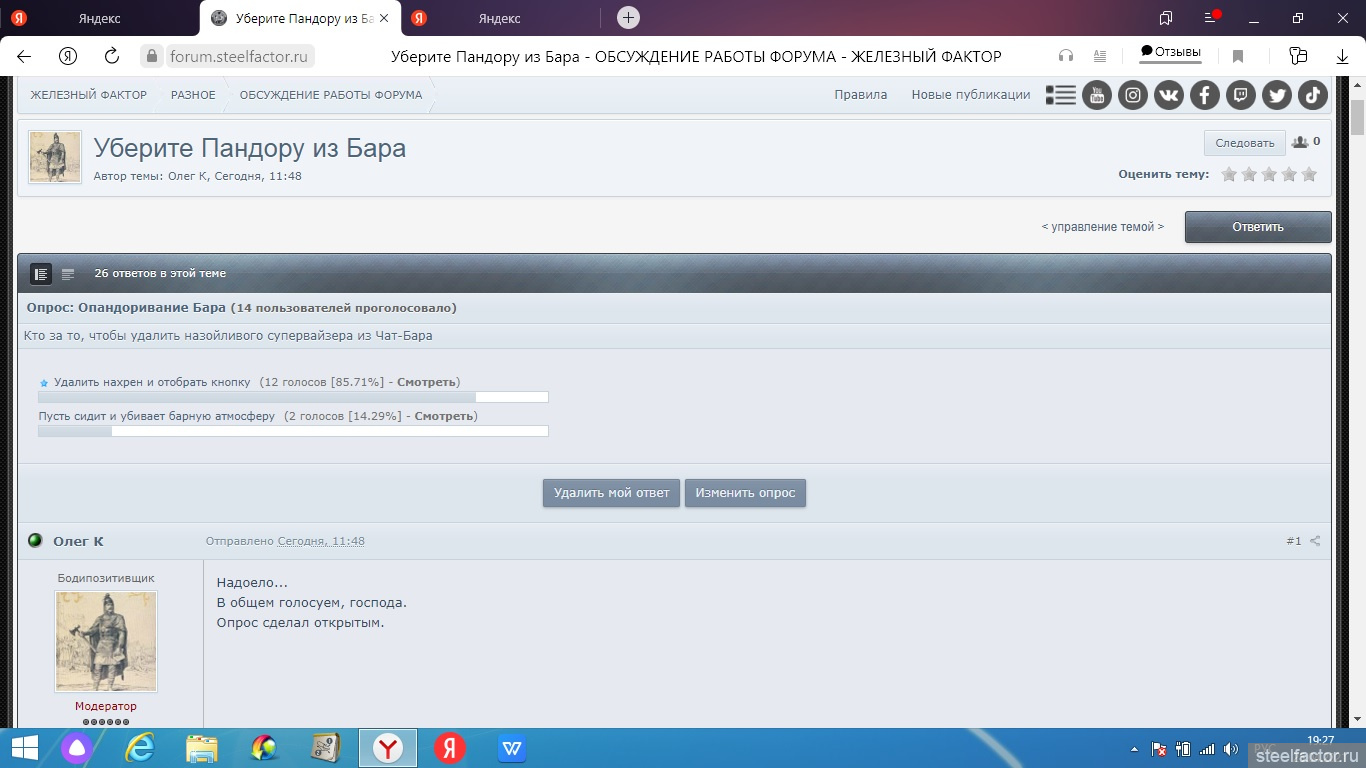1366x768 pixels.
Task: Switch to the standard topic view mode icon
Action: pos(41,273)
